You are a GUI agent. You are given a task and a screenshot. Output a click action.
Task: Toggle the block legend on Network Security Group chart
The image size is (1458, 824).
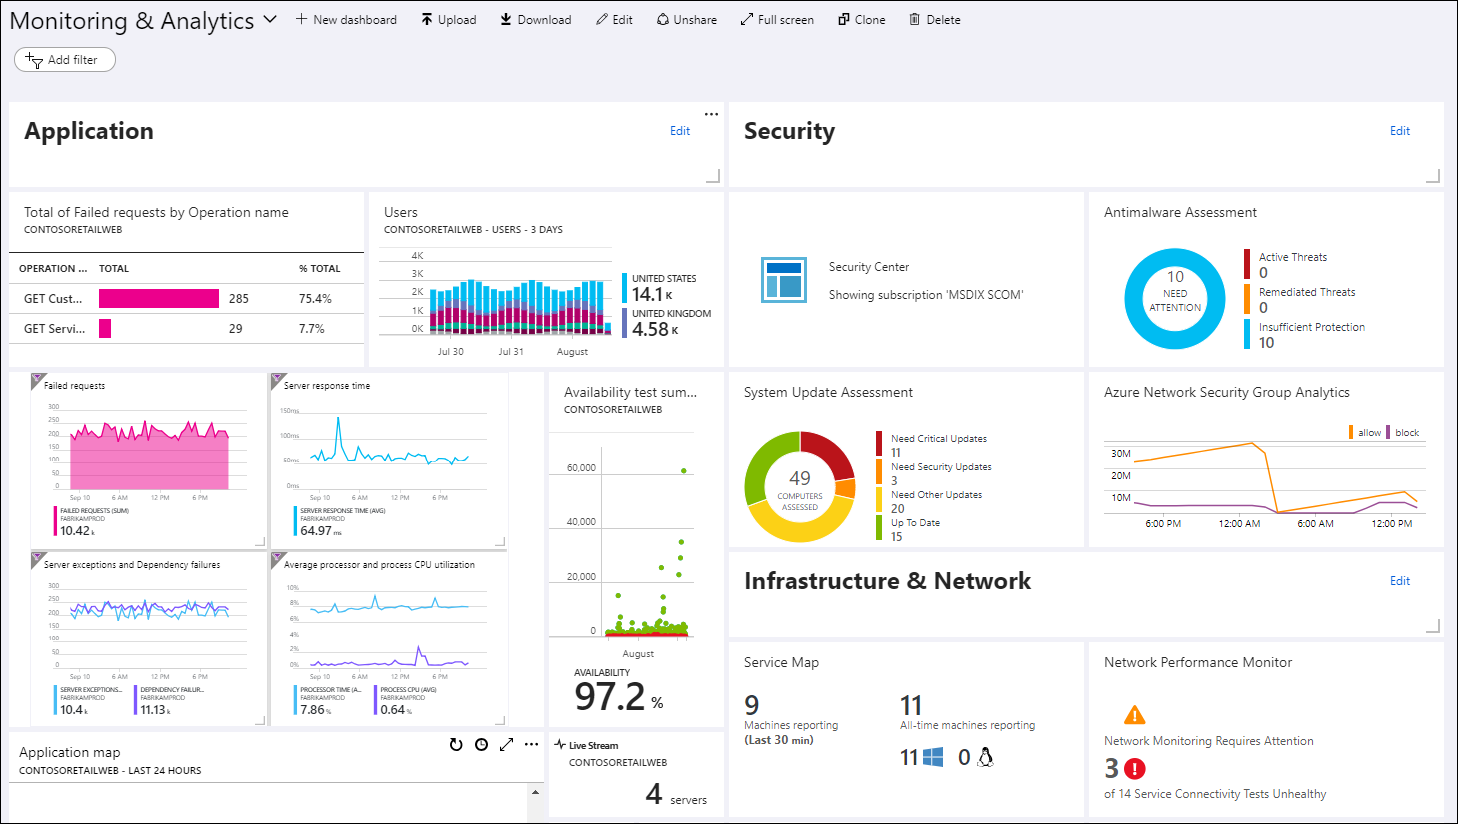[x=1407, y=432]
